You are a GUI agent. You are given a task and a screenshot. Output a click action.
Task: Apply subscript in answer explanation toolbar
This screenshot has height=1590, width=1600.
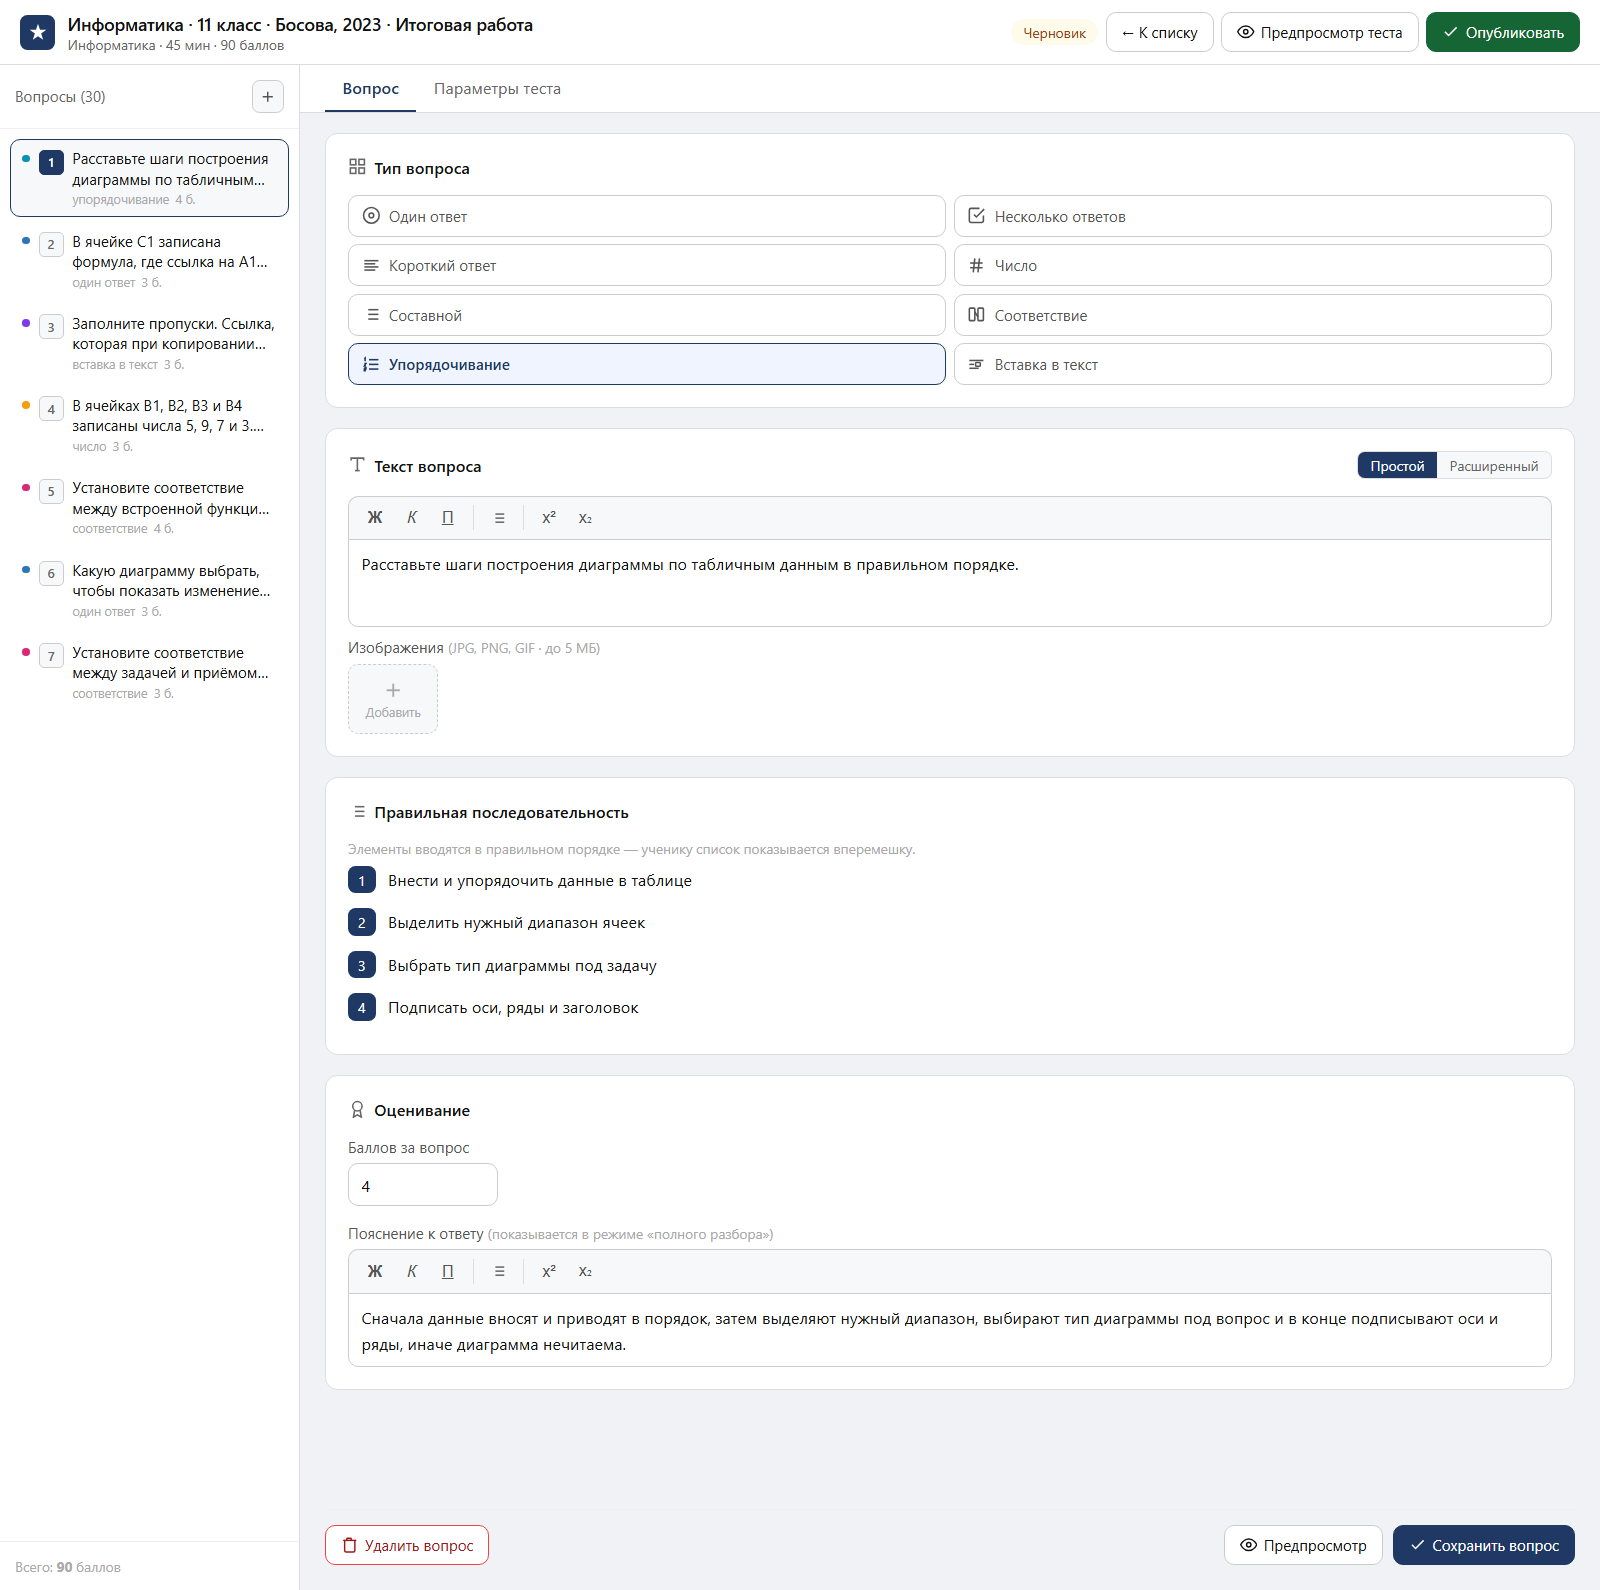pyautogui.click(x=585, y=1271)
